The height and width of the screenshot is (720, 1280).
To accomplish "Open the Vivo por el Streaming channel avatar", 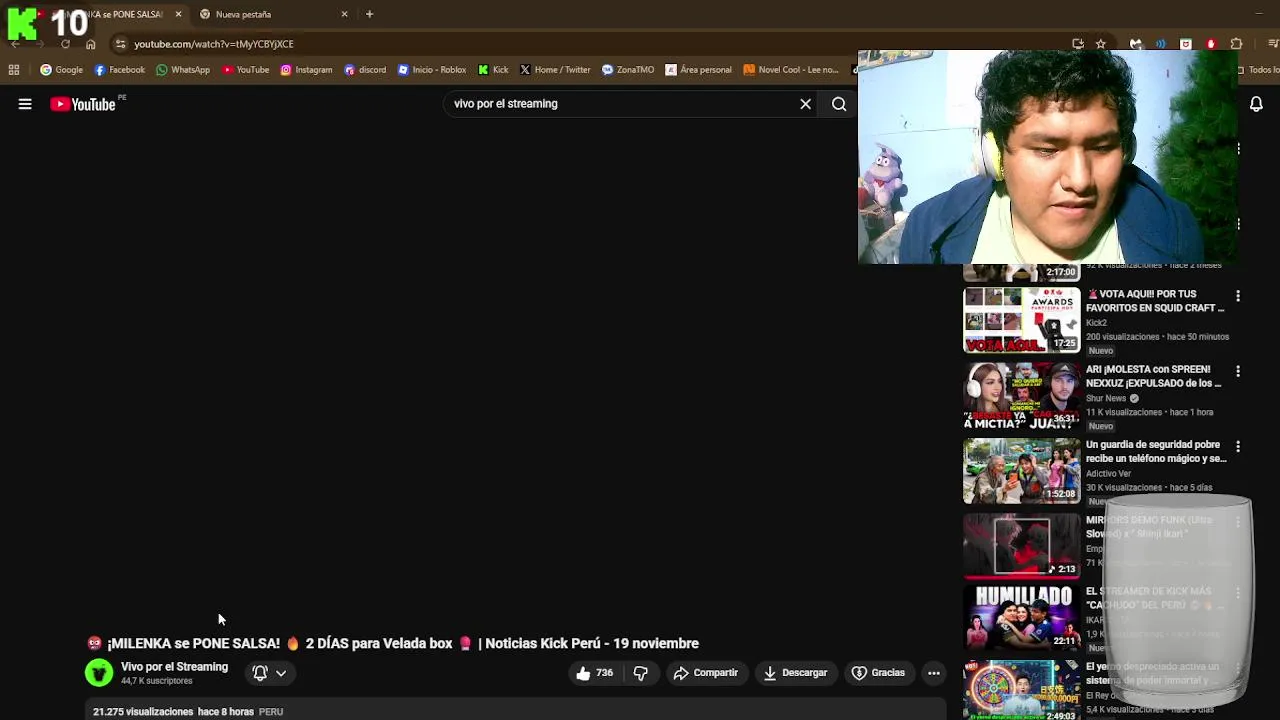I will tap(99, 673).
